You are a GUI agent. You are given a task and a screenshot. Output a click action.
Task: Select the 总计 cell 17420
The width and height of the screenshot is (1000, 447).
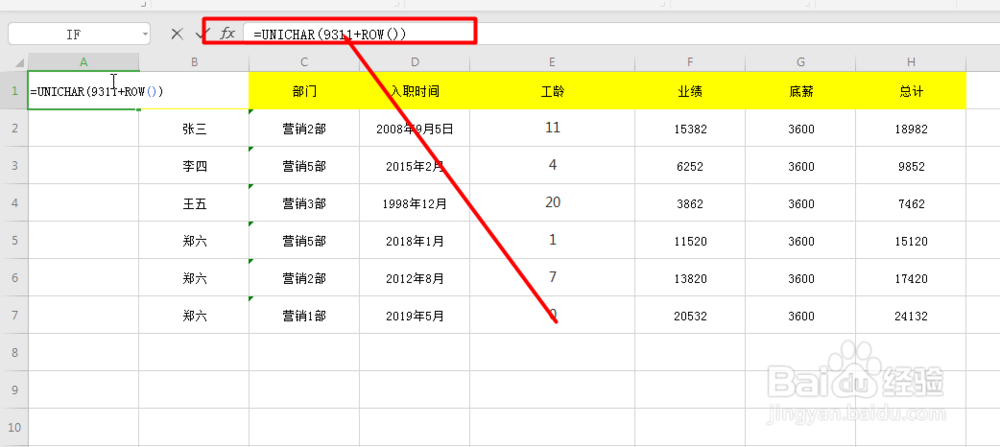pos(911,278)
